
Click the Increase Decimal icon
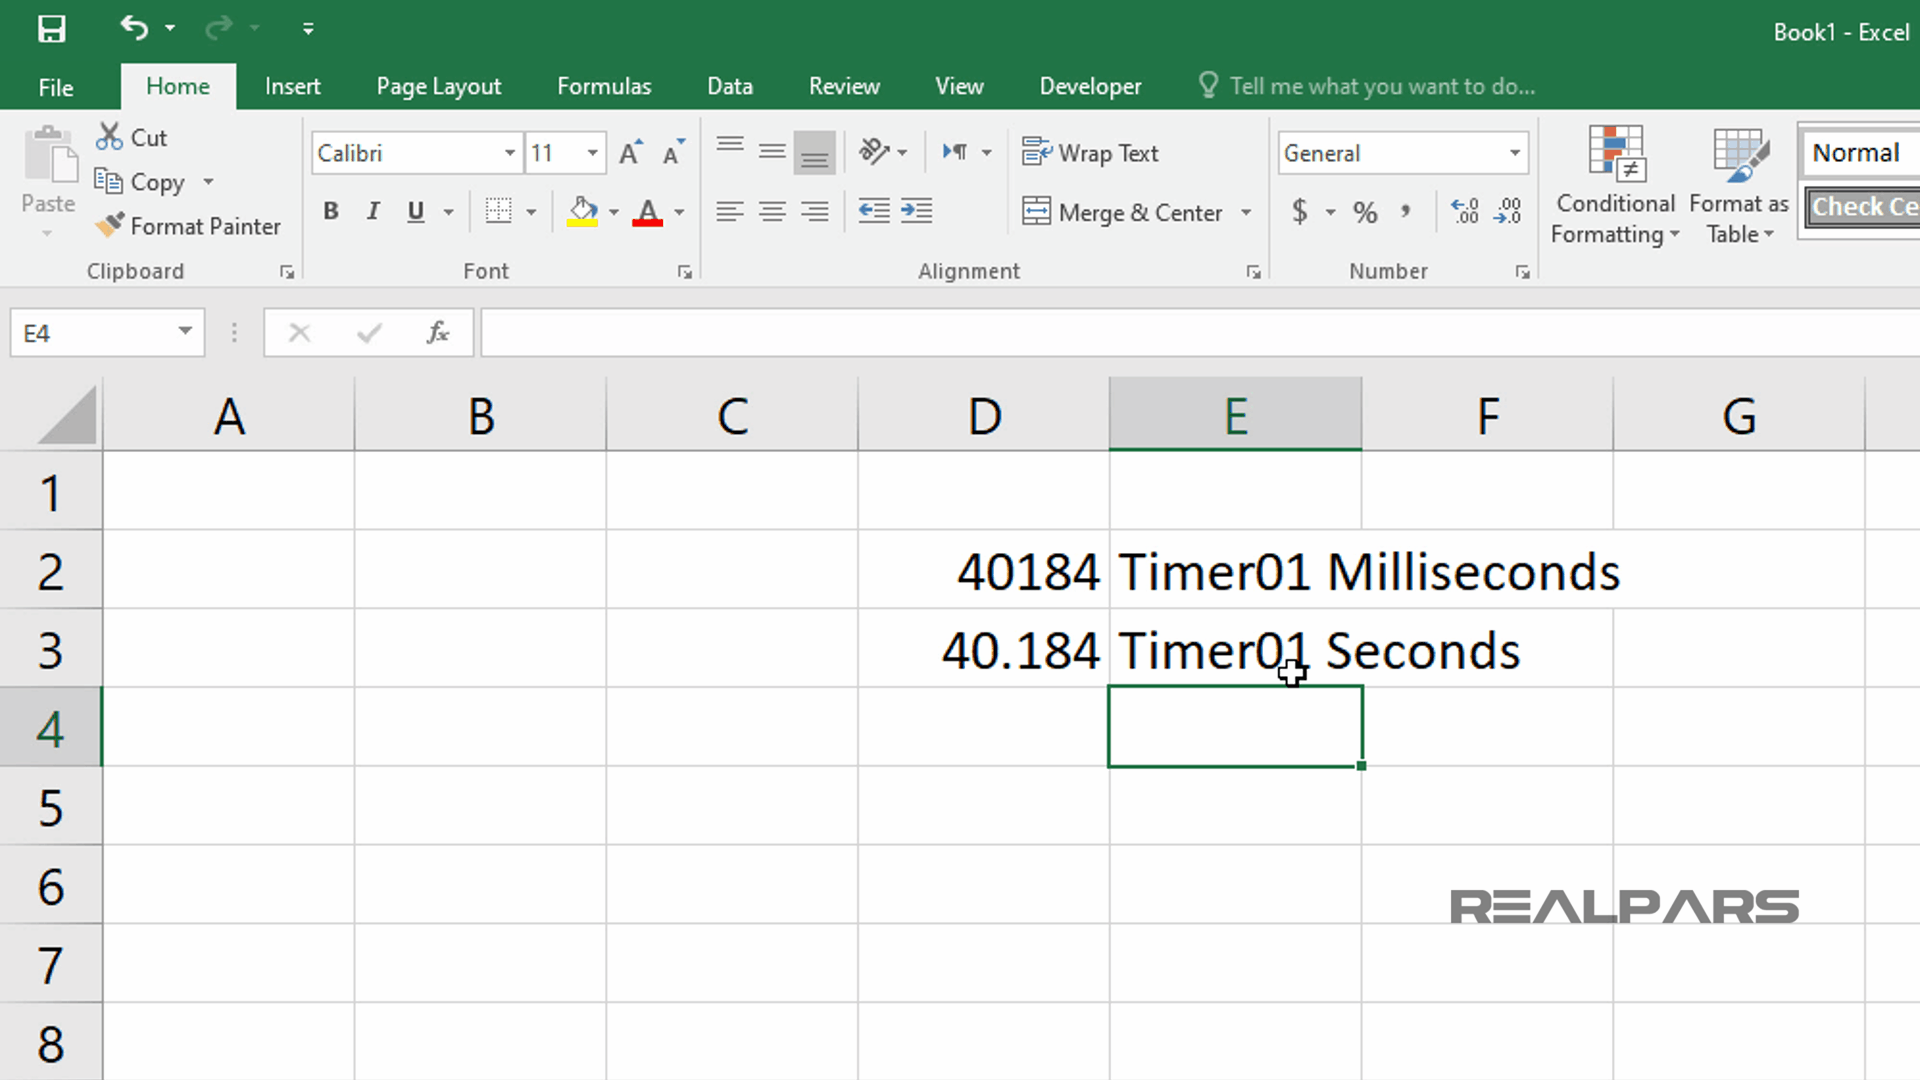click(1465, 211)
